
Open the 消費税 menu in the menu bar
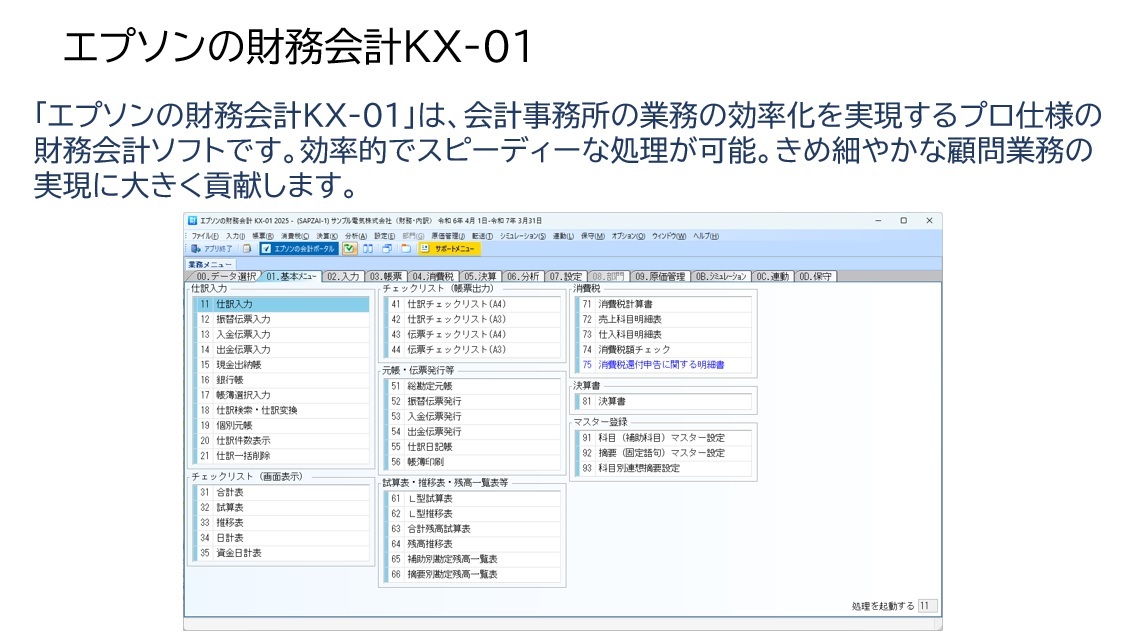tap(295, 236)
